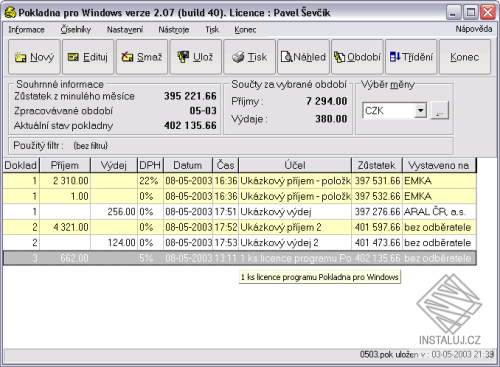The width and height of the screenshot is (500, 367).
Task: Click the Ulož save button
Action: pyautogui.click(x=196, y=57)
